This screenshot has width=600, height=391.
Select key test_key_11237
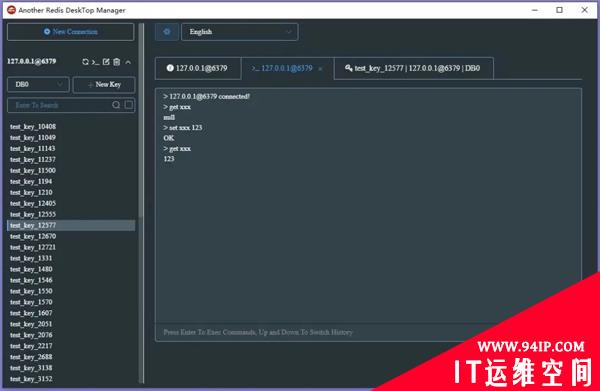pos(71,160)
